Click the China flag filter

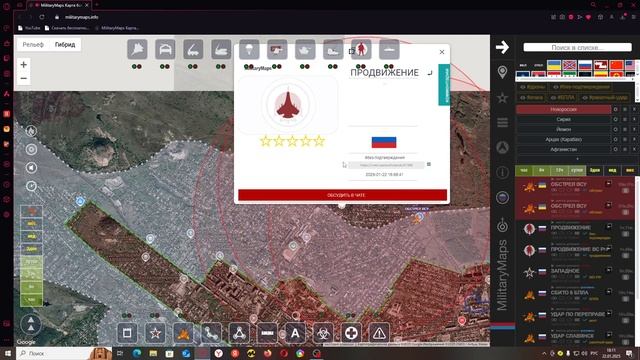(x=616, y=64)
